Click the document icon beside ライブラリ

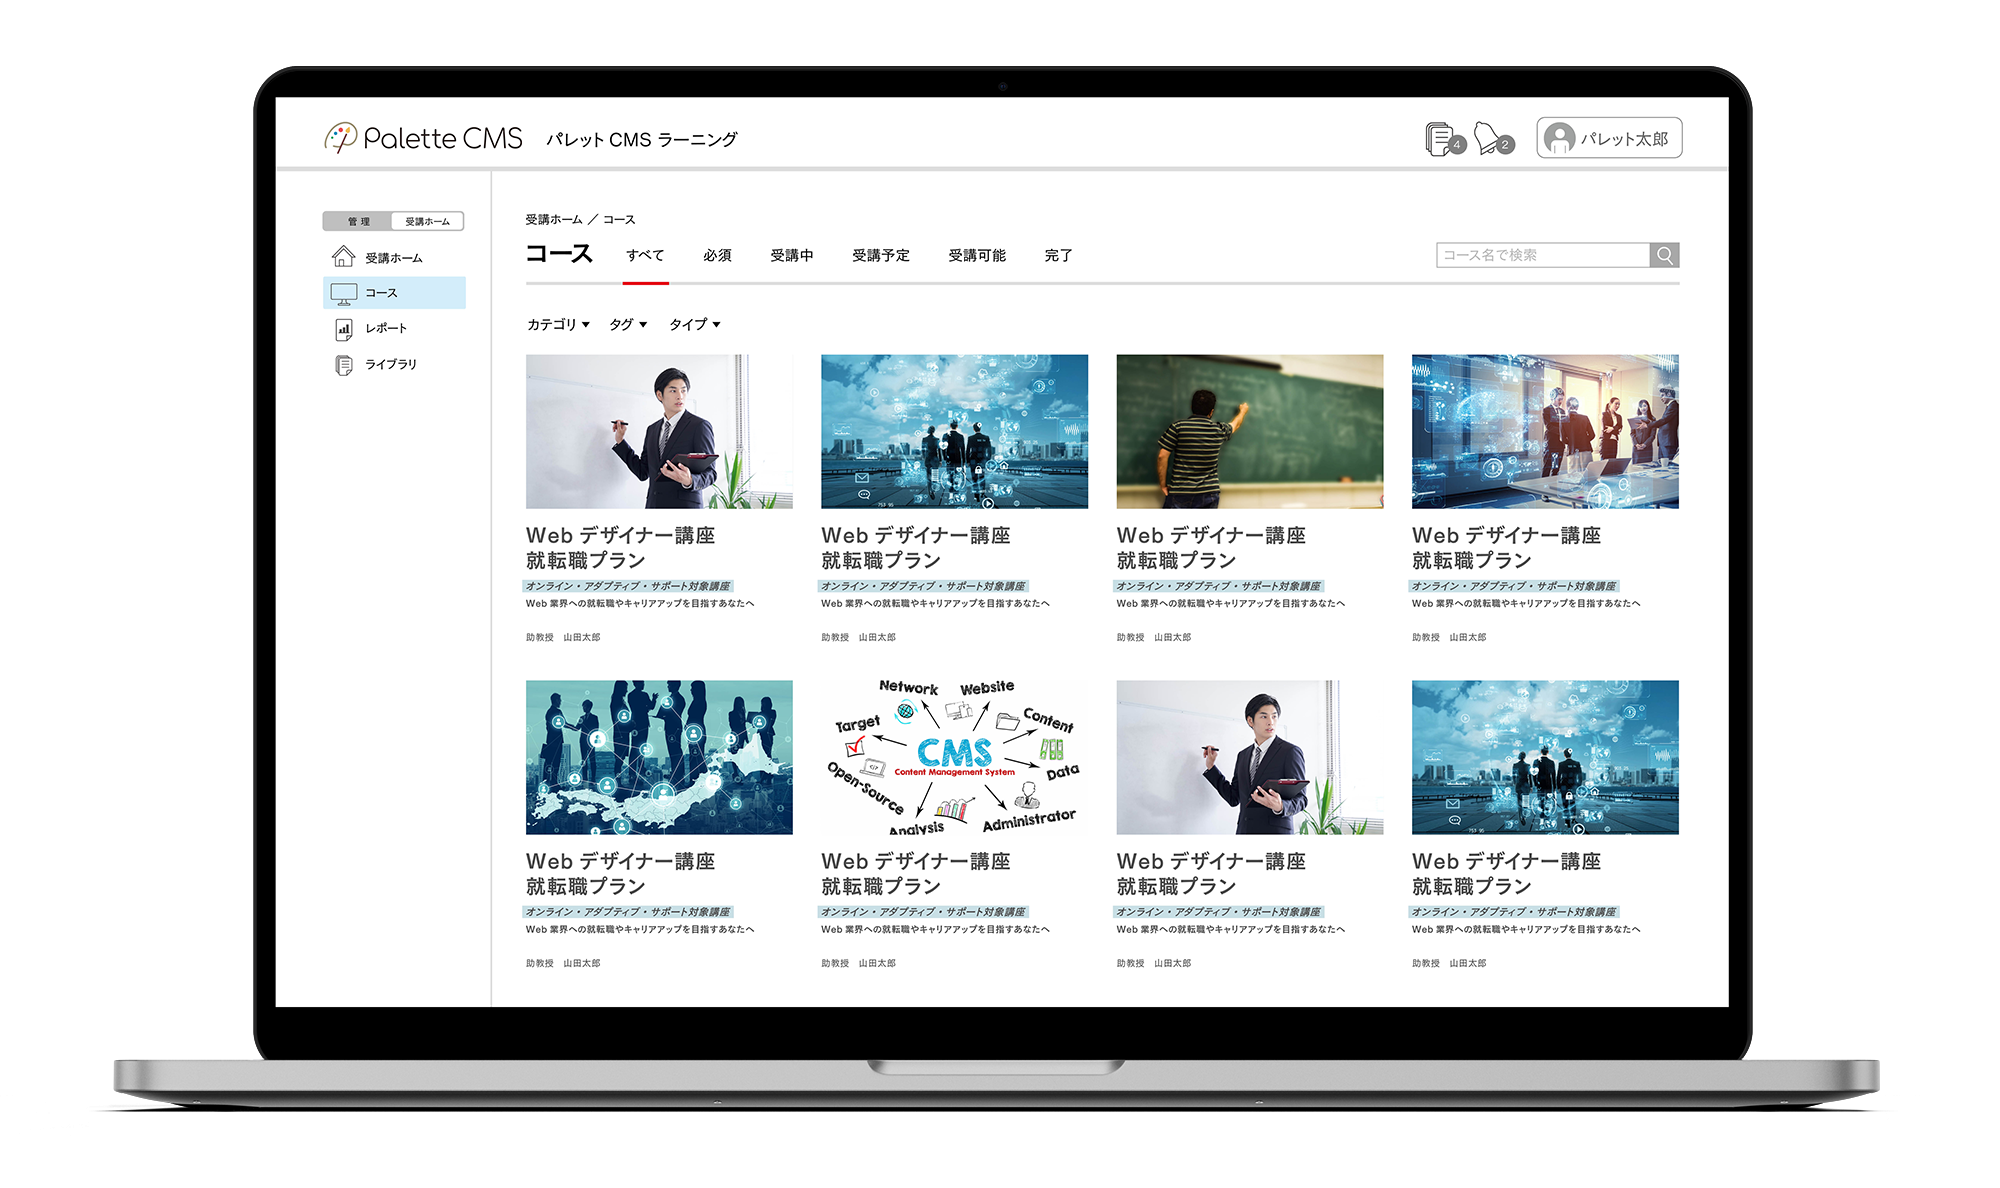click(x=343, y=364)
